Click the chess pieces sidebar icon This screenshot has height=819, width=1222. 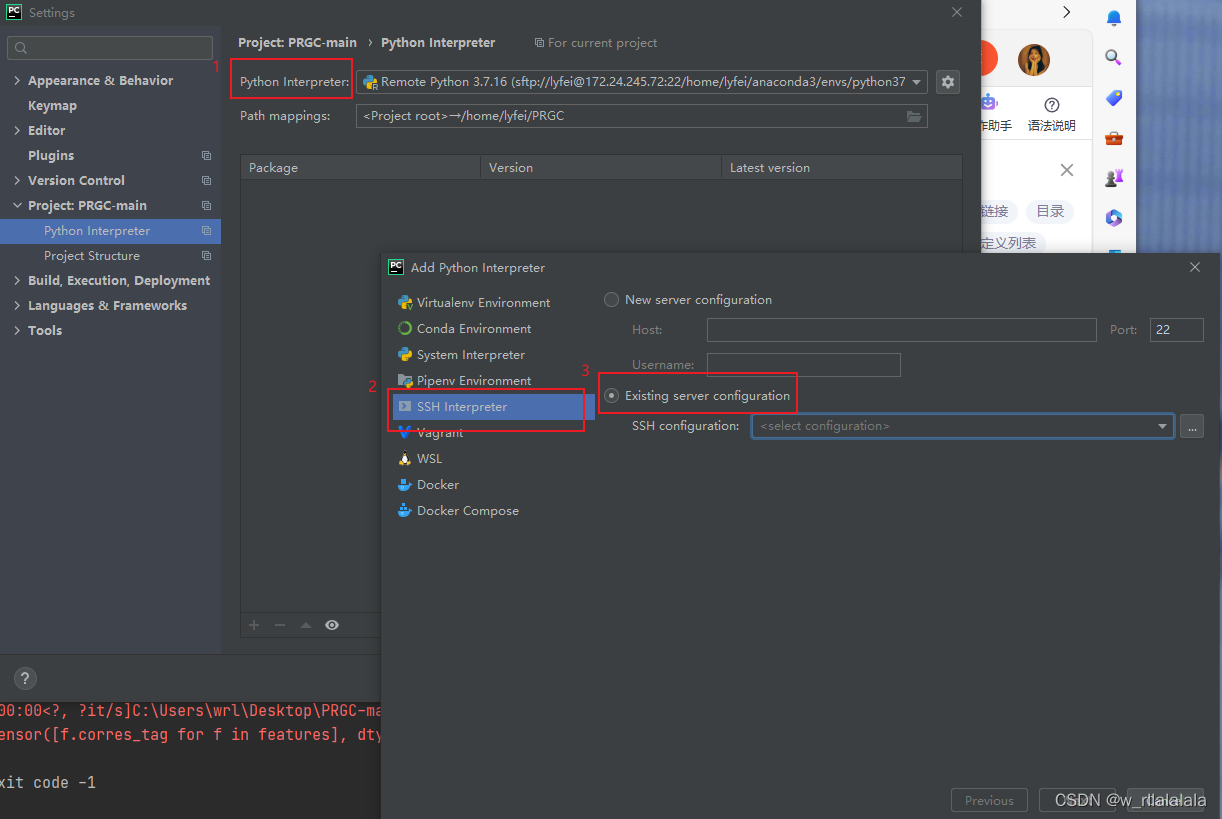point(1114,178)
